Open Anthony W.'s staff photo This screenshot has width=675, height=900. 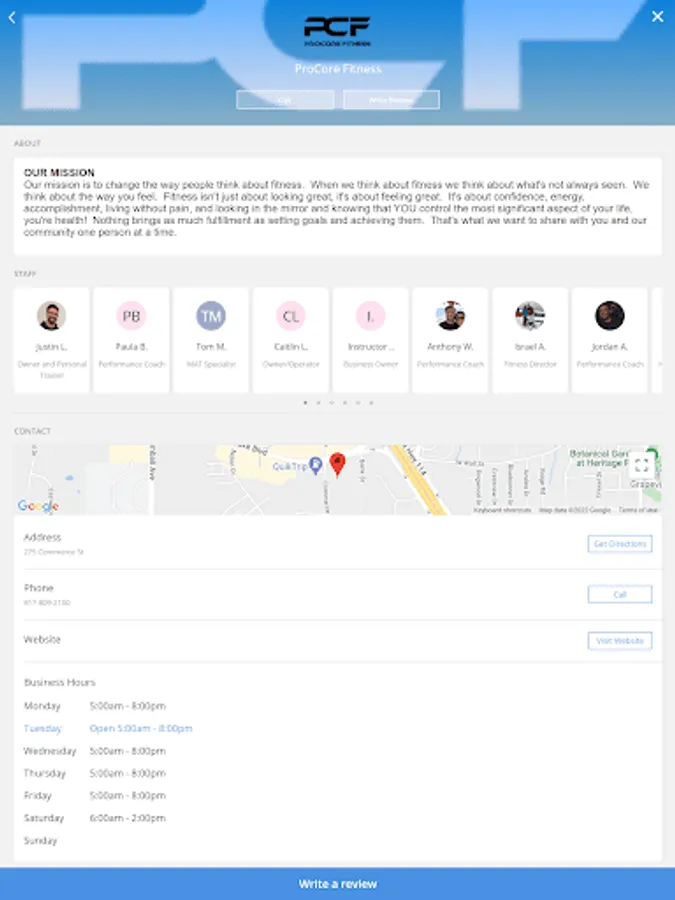click(x=450, y=316)
